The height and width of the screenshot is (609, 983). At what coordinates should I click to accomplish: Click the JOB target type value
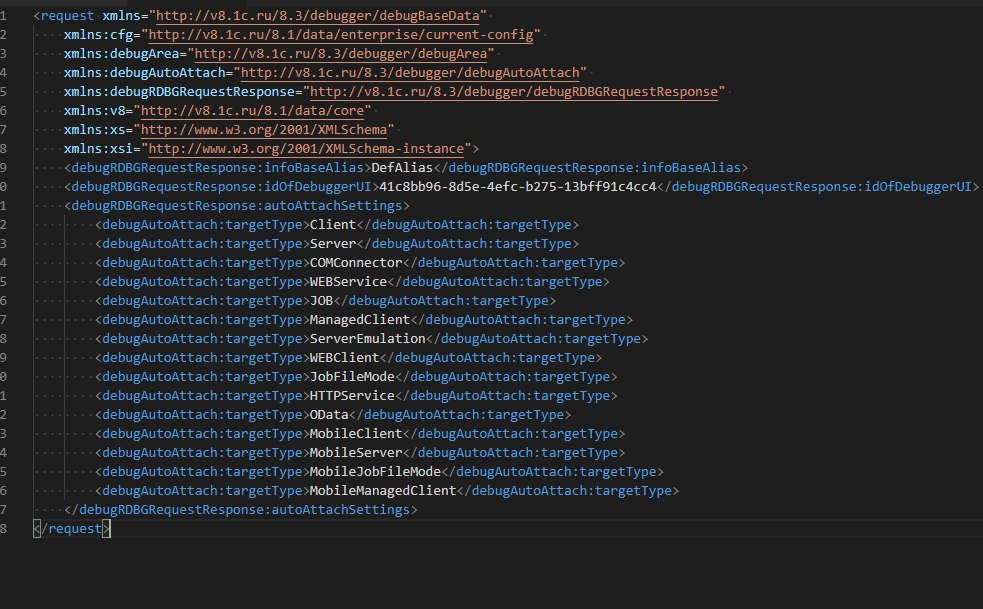pos(321,300)
